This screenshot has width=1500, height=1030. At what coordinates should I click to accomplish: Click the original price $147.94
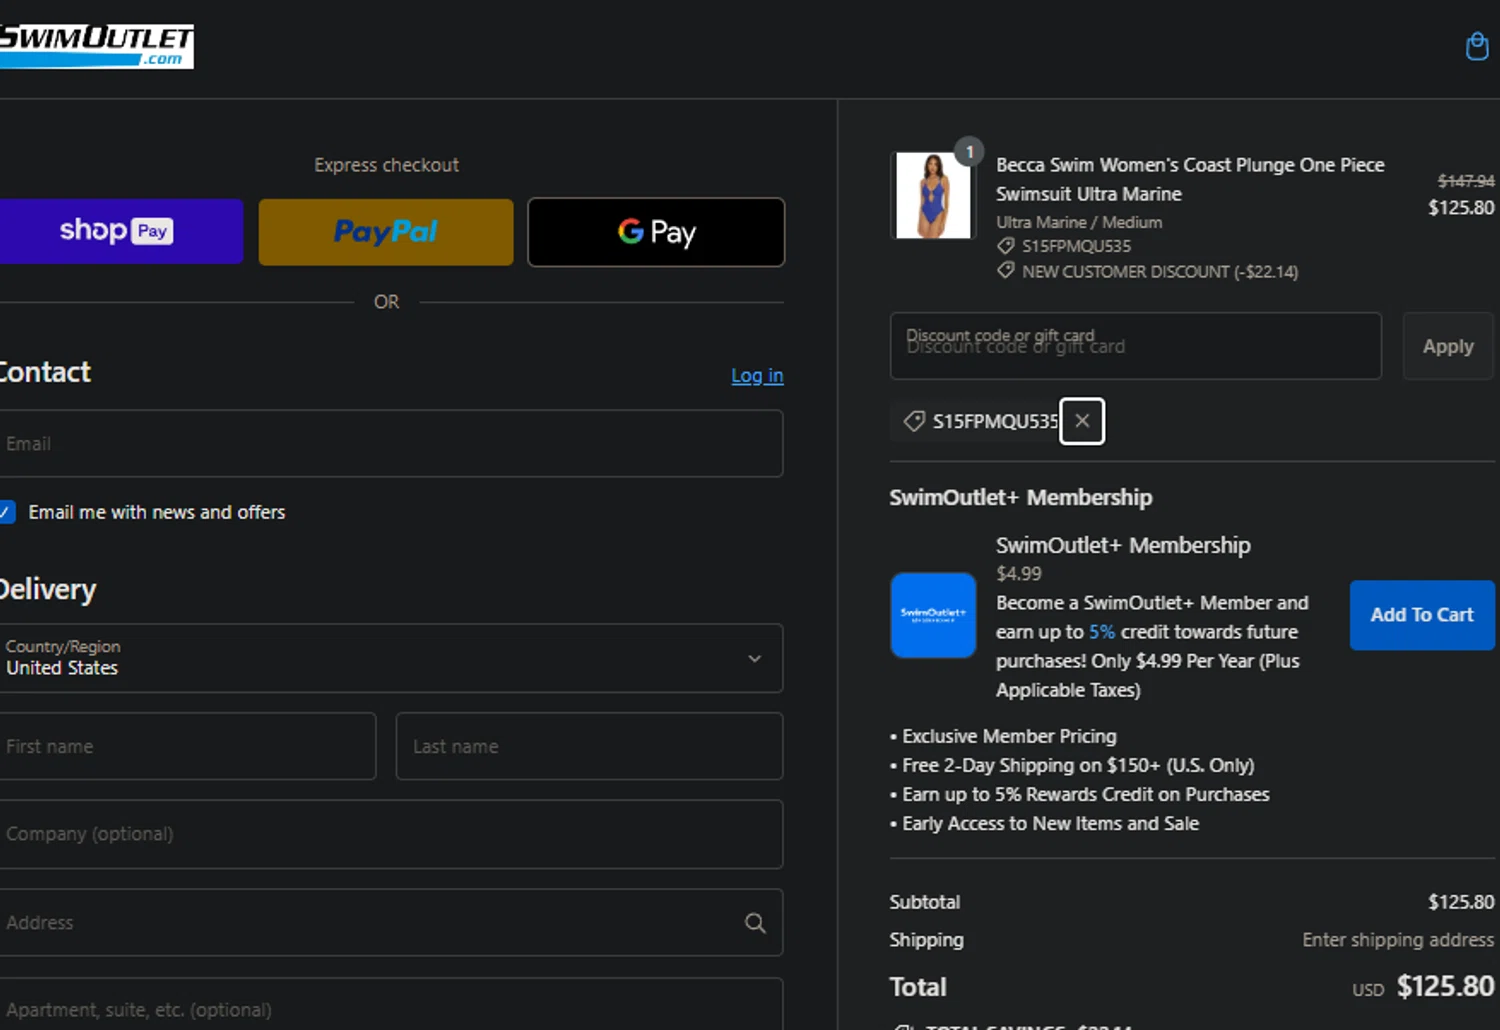[x=1466, y=181]
